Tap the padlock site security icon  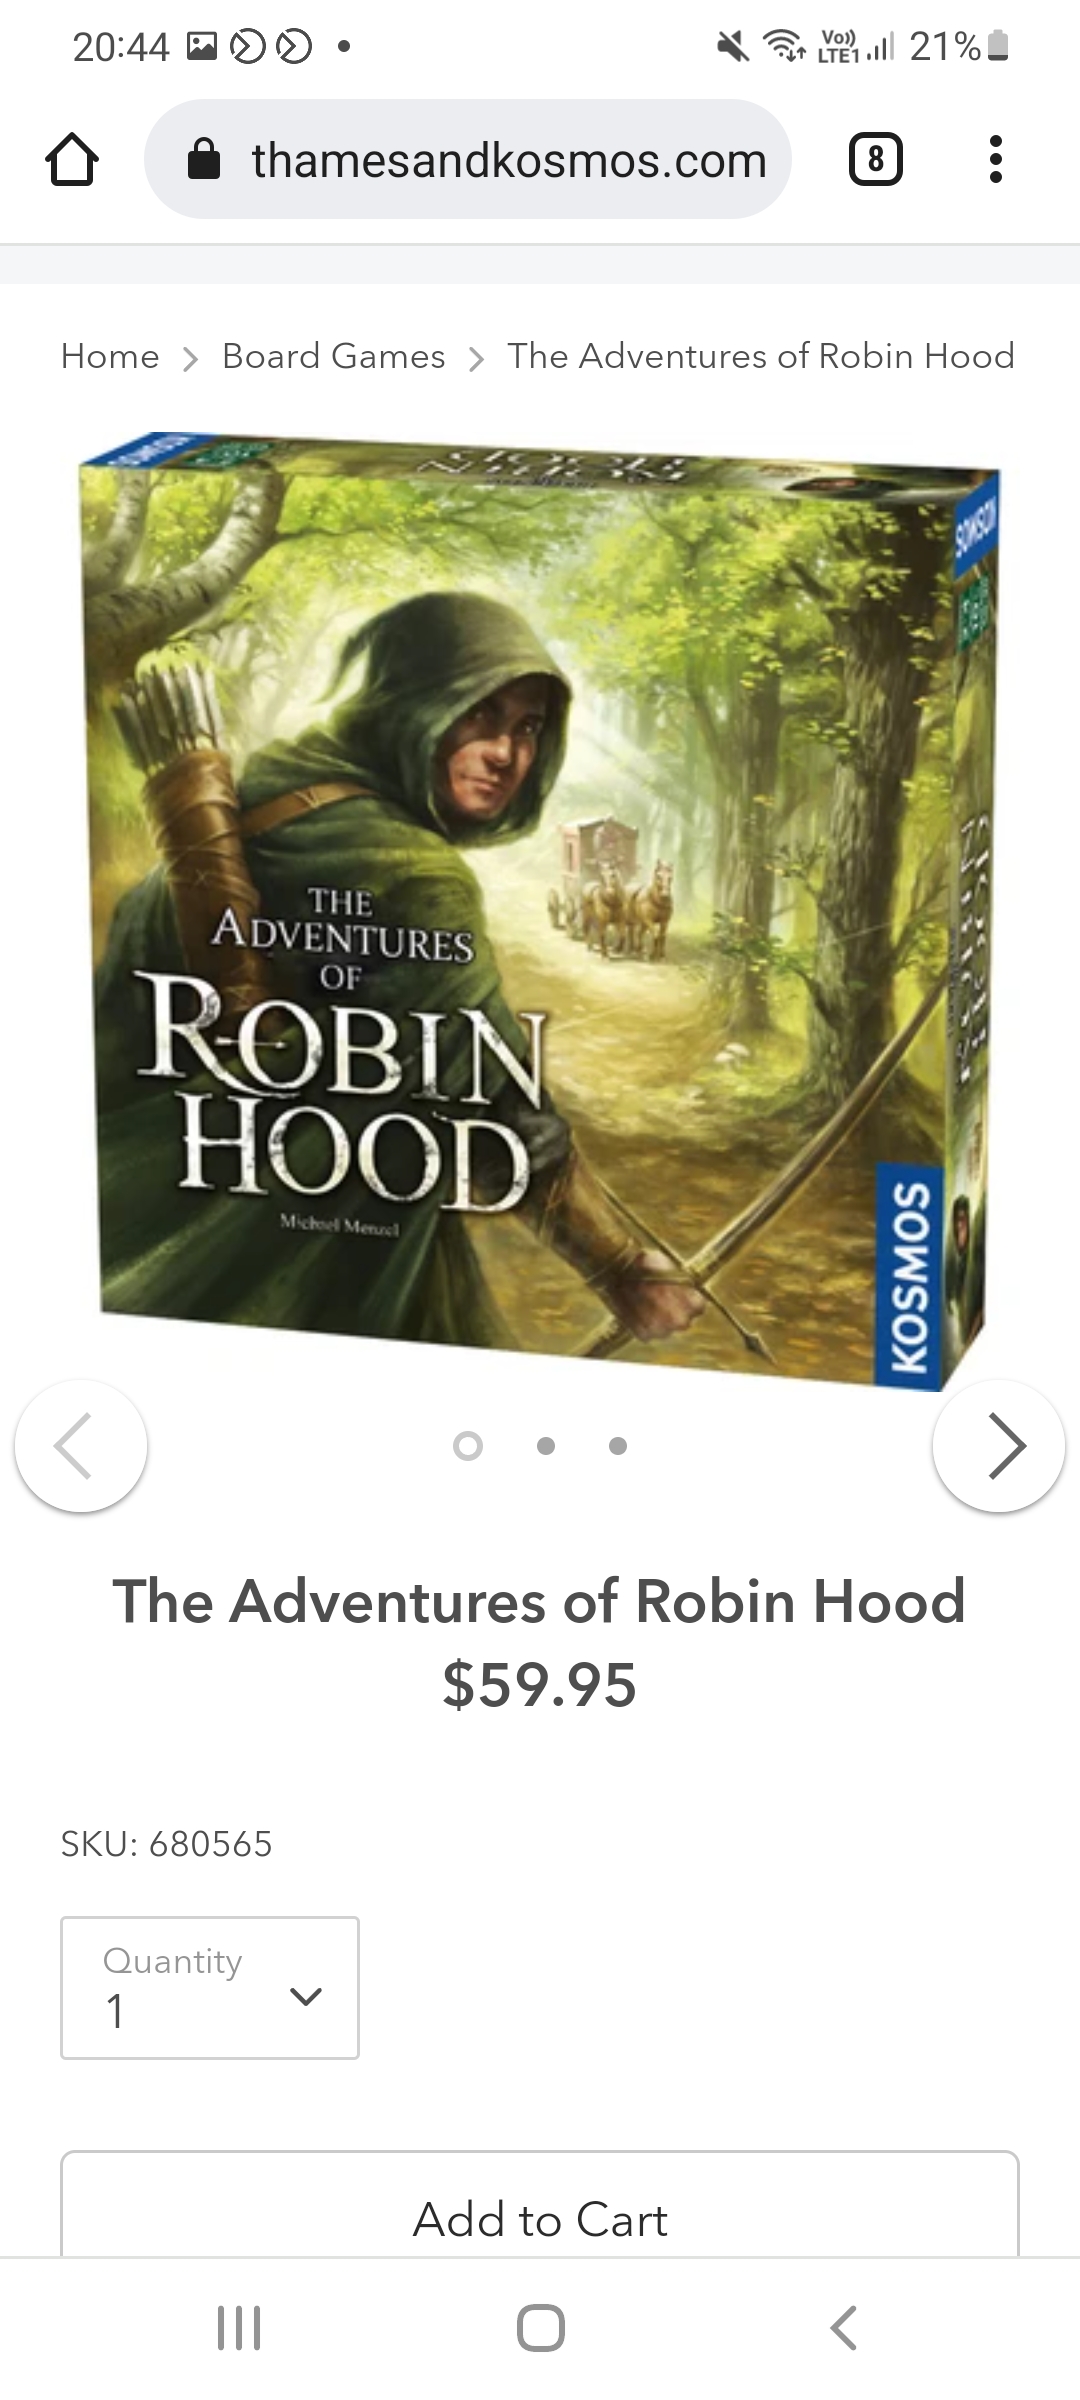[204, 159]
